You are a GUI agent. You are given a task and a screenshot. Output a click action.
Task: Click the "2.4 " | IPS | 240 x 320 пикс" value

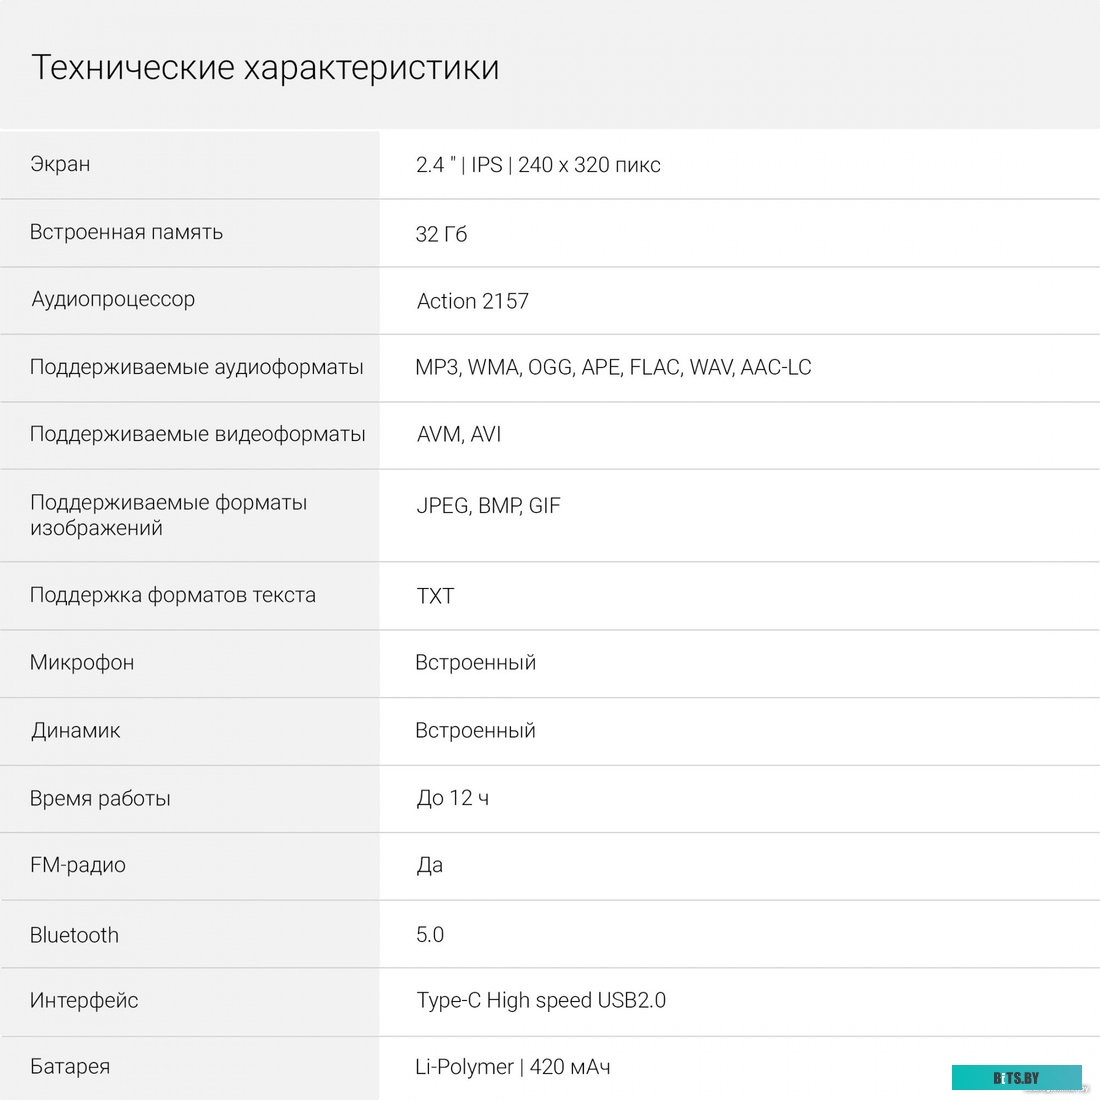click(x=538, y=165)
